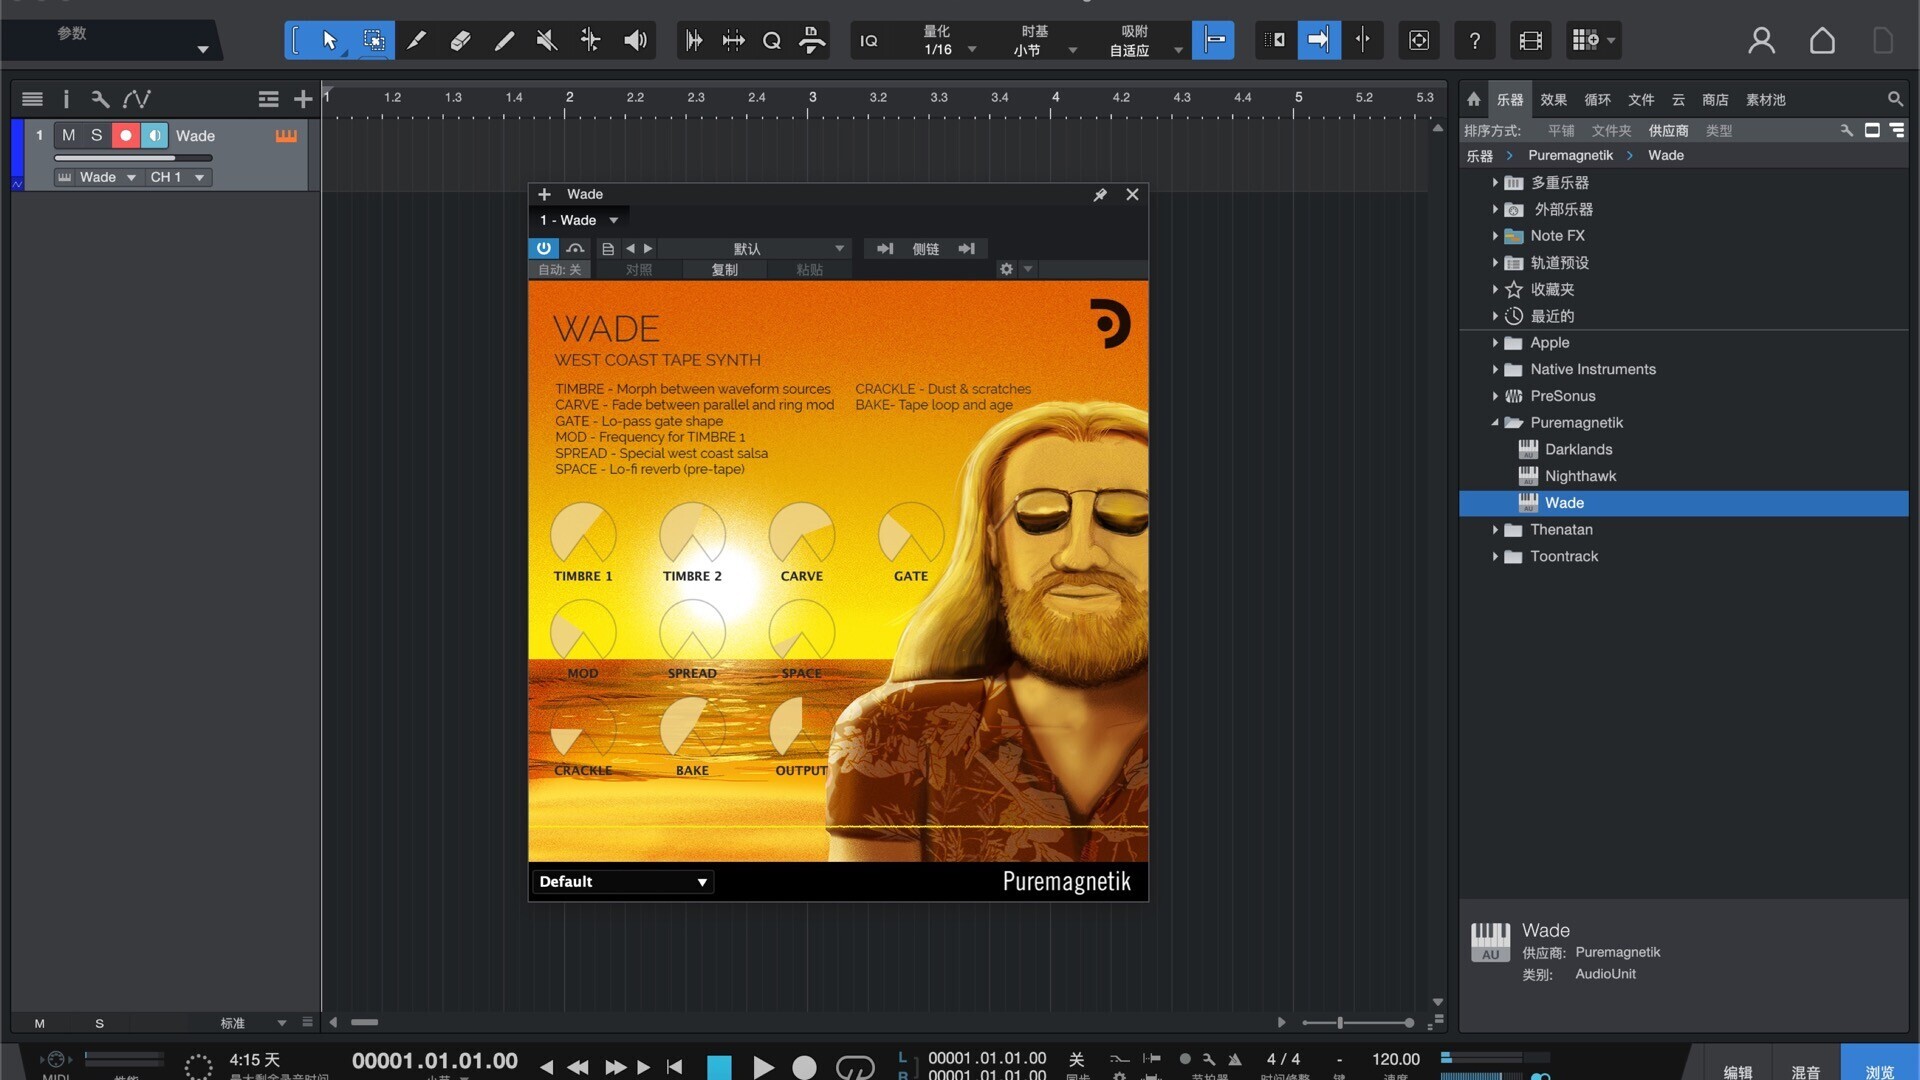Arm record on the Wade track

[126, 135]
